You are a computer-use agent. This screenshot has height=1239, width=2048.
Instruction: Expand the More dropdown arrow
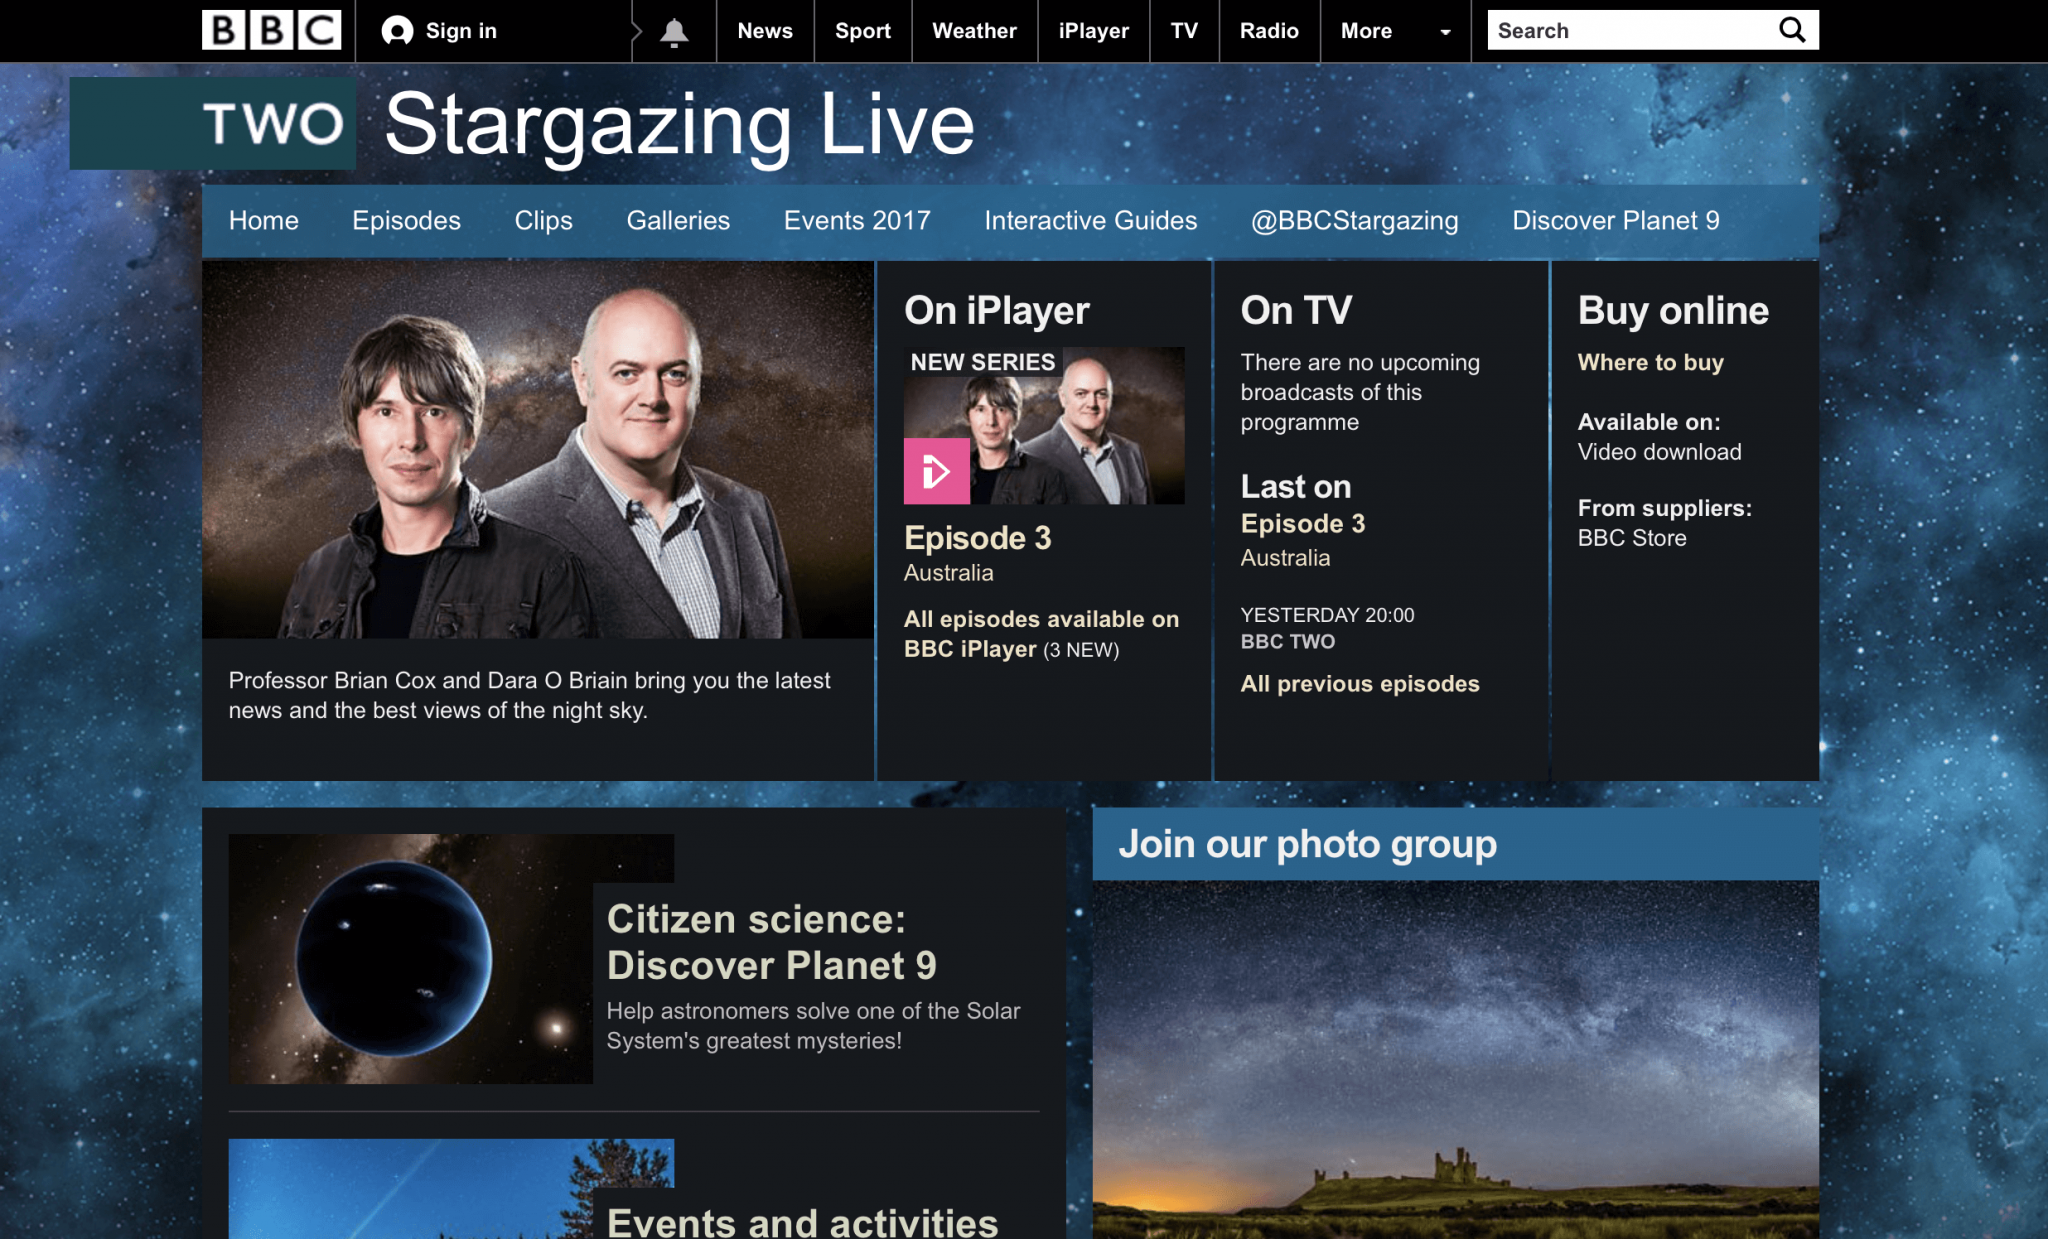click(x=1445, y=32)
